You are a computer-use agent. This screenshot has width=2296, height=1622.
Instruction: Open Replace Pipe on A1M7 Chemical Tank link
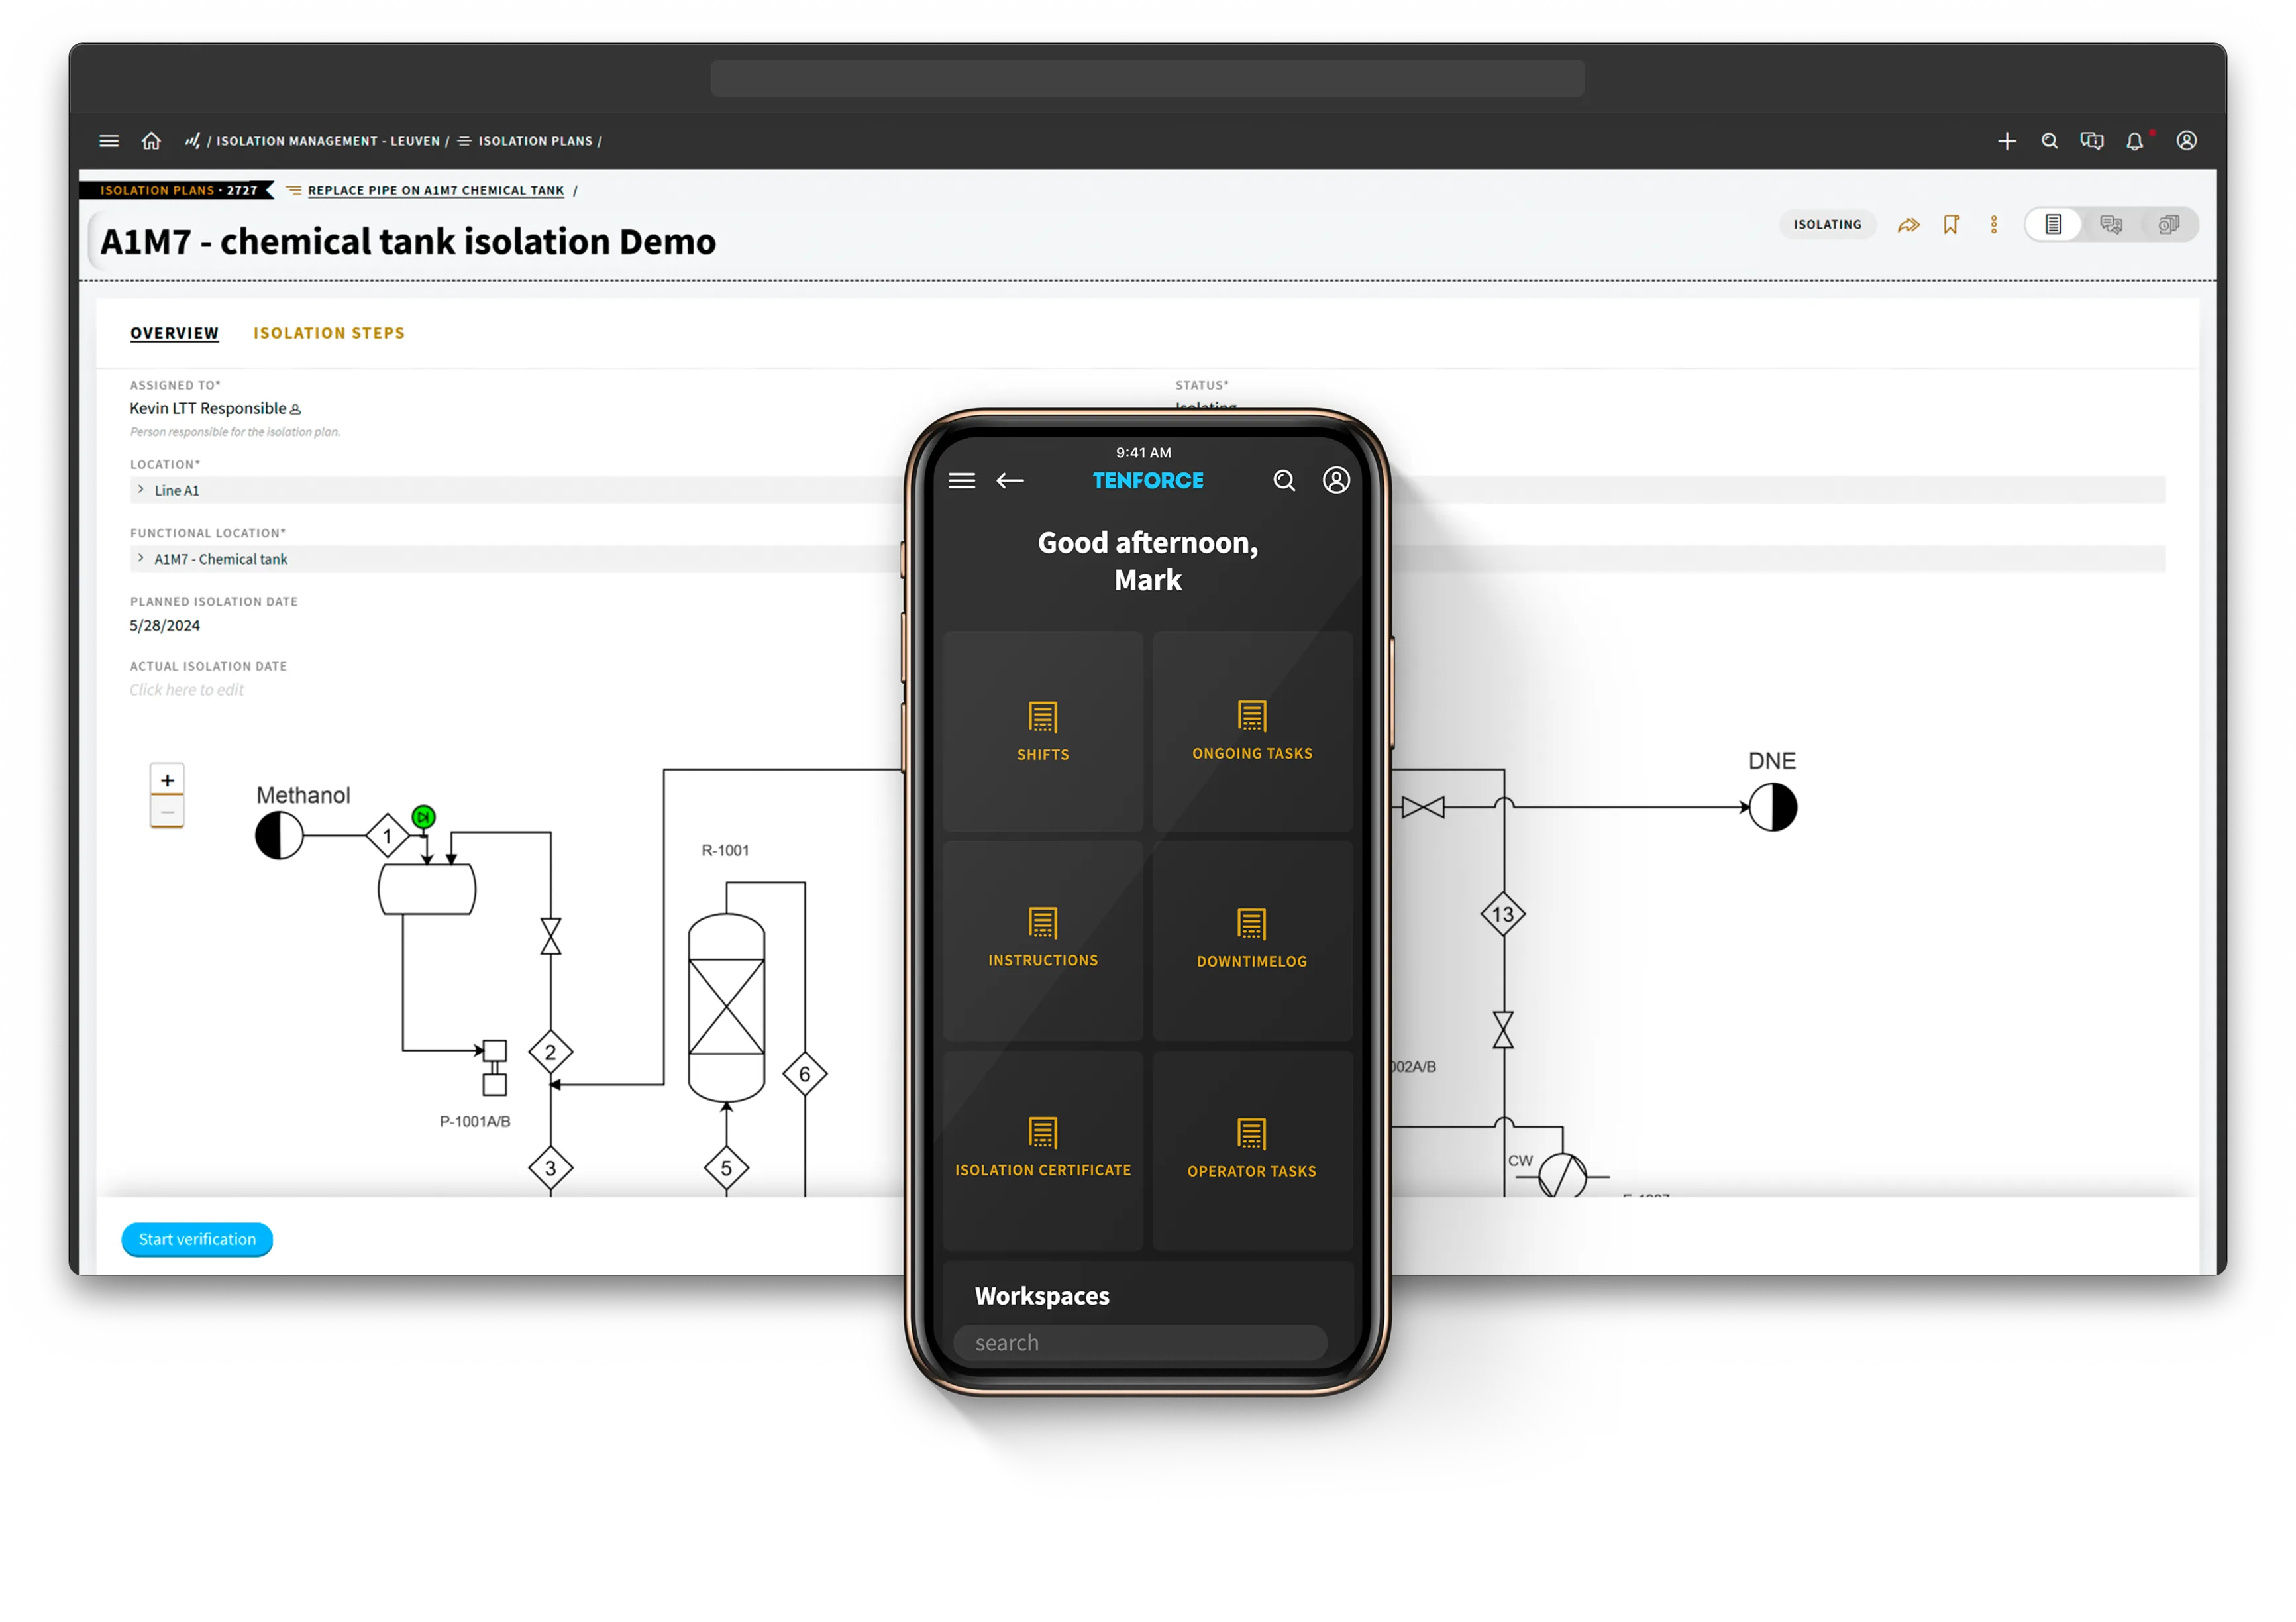click(x=435, y=191)
